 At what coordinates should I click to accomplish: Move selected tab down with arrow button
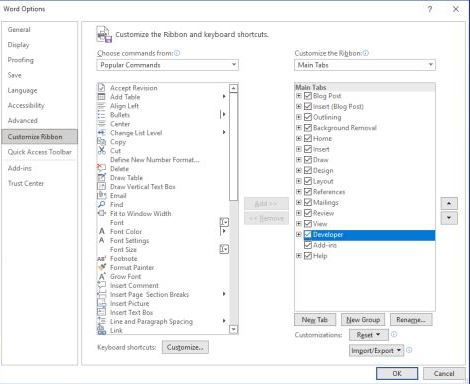[449, 218]
